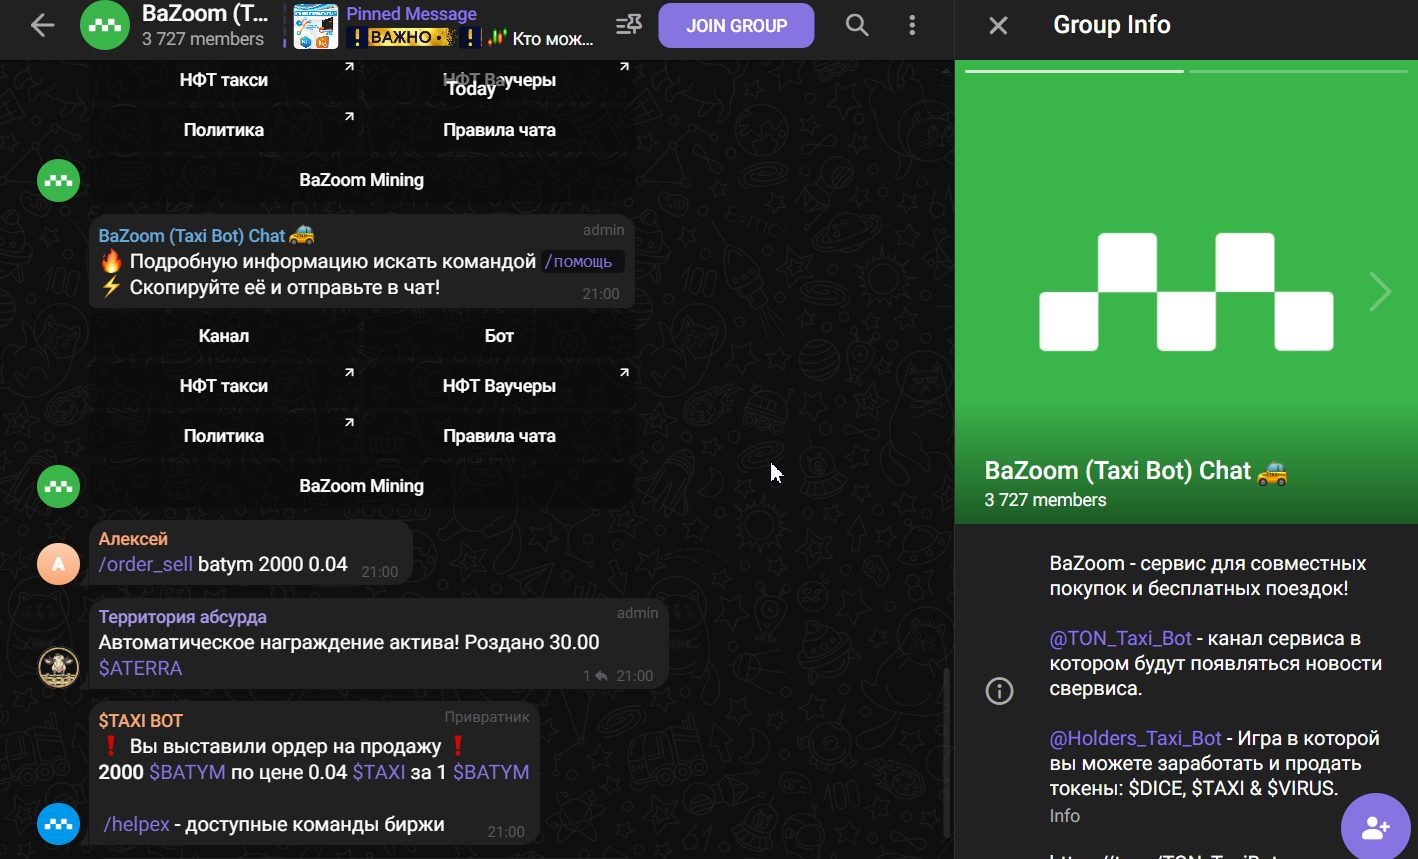The image size is (1418, 859).
Task: Click the chat scrollbar thumb
Action: (946, 752)
